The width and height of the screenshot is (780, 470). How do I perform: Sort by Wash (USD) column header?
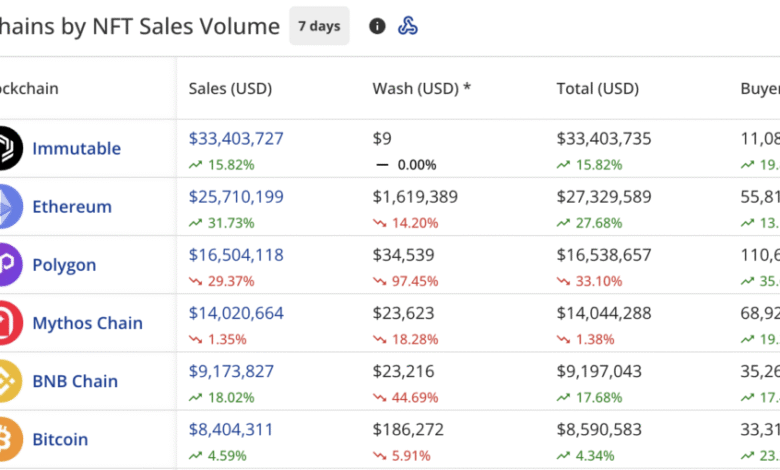tap(421, 89)
